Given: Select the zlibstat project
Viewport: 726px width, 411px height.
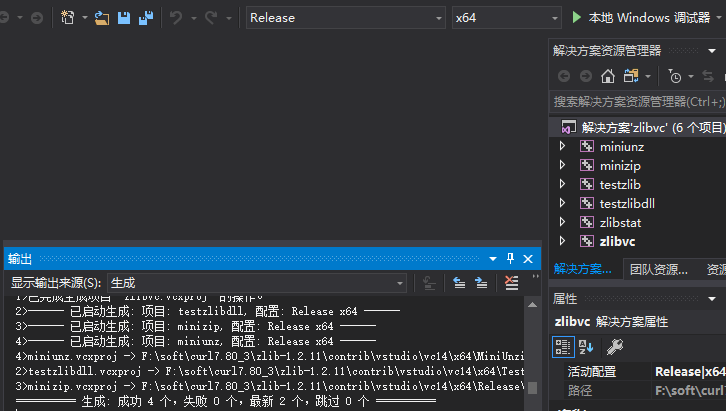Looking at the screenshot, I should click(x=620, y=223).
